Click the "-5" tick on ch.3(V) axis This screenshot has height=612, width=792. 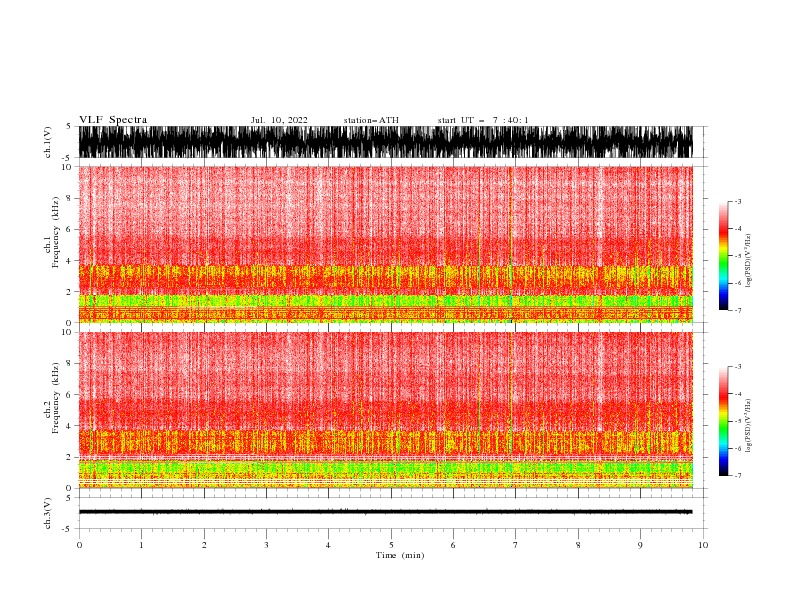tap(68, 529)
